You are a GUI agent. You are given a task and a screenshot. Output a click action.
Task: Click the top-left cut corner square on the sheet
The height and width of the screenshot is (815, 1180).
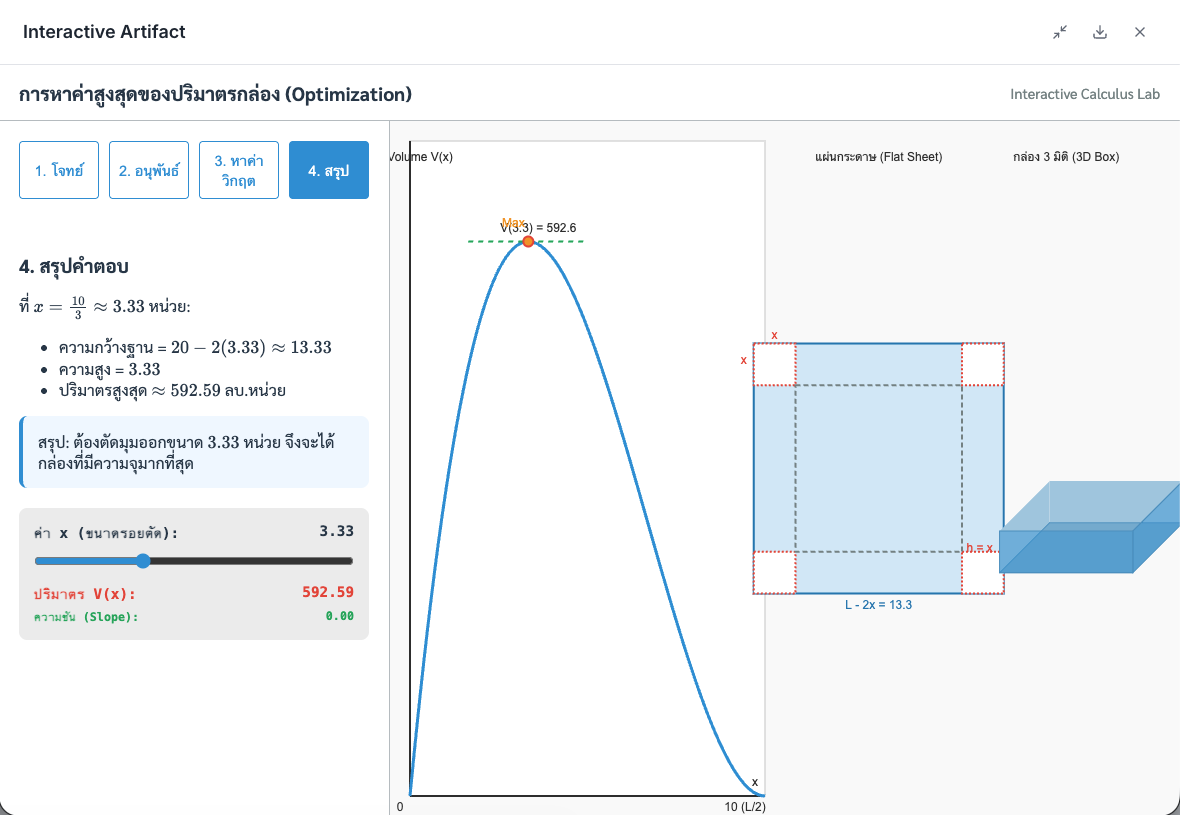[774, 364]
